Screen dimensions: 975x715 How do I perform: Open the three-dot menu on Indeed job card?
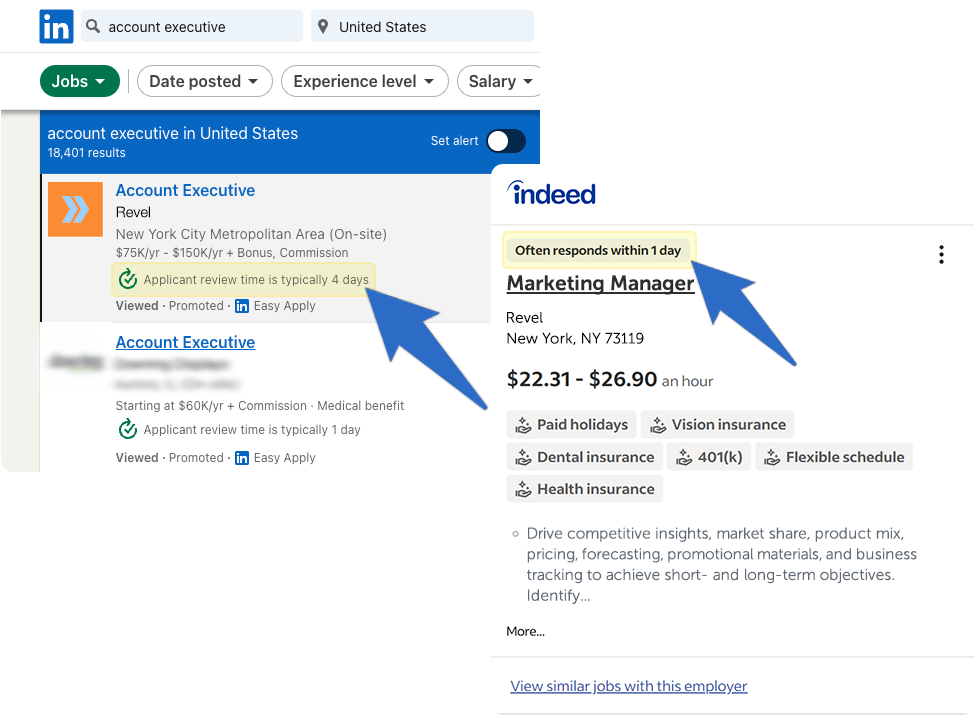tap(941, 254)
